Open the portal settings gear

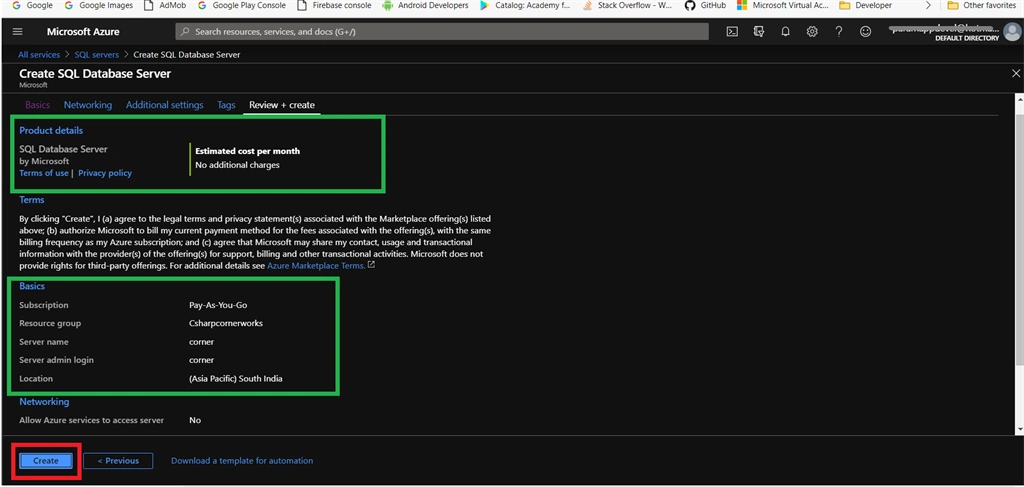[x=812, y=31]
